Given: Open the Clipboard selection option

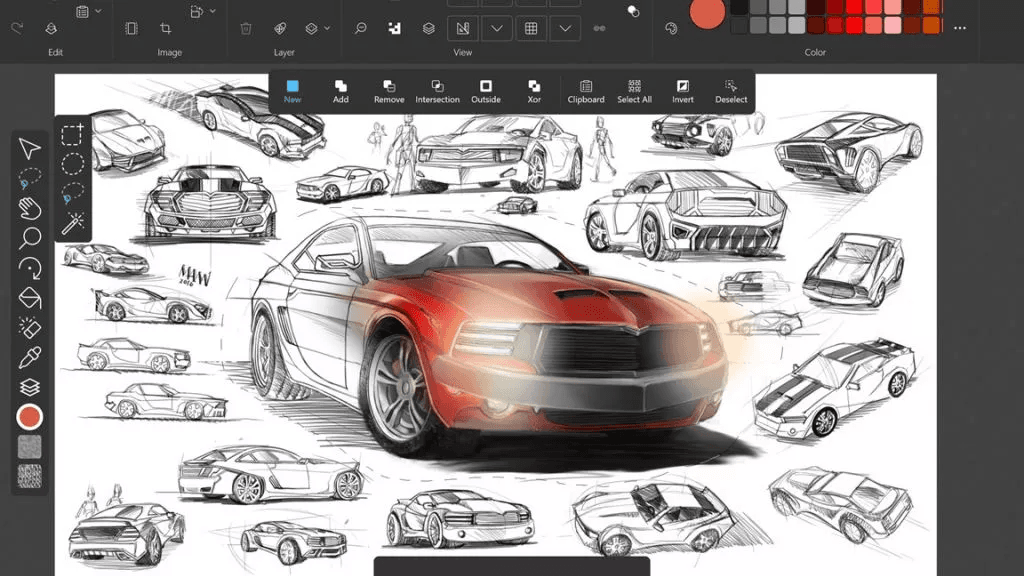Looking at the screenshot, I should [x=586, y=91].
